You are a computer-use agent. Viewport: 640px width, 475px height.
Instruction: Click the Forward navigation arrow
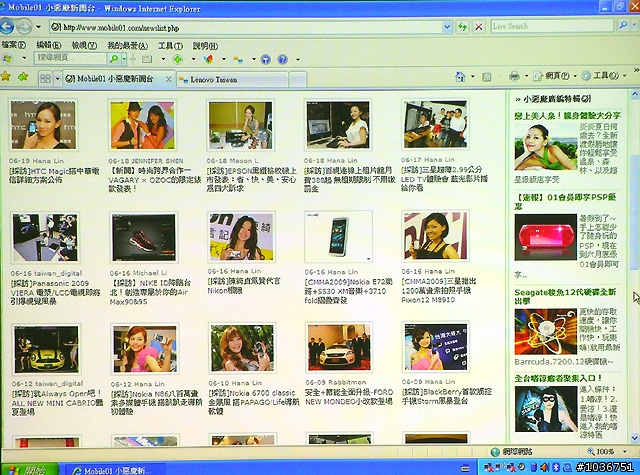24,27
